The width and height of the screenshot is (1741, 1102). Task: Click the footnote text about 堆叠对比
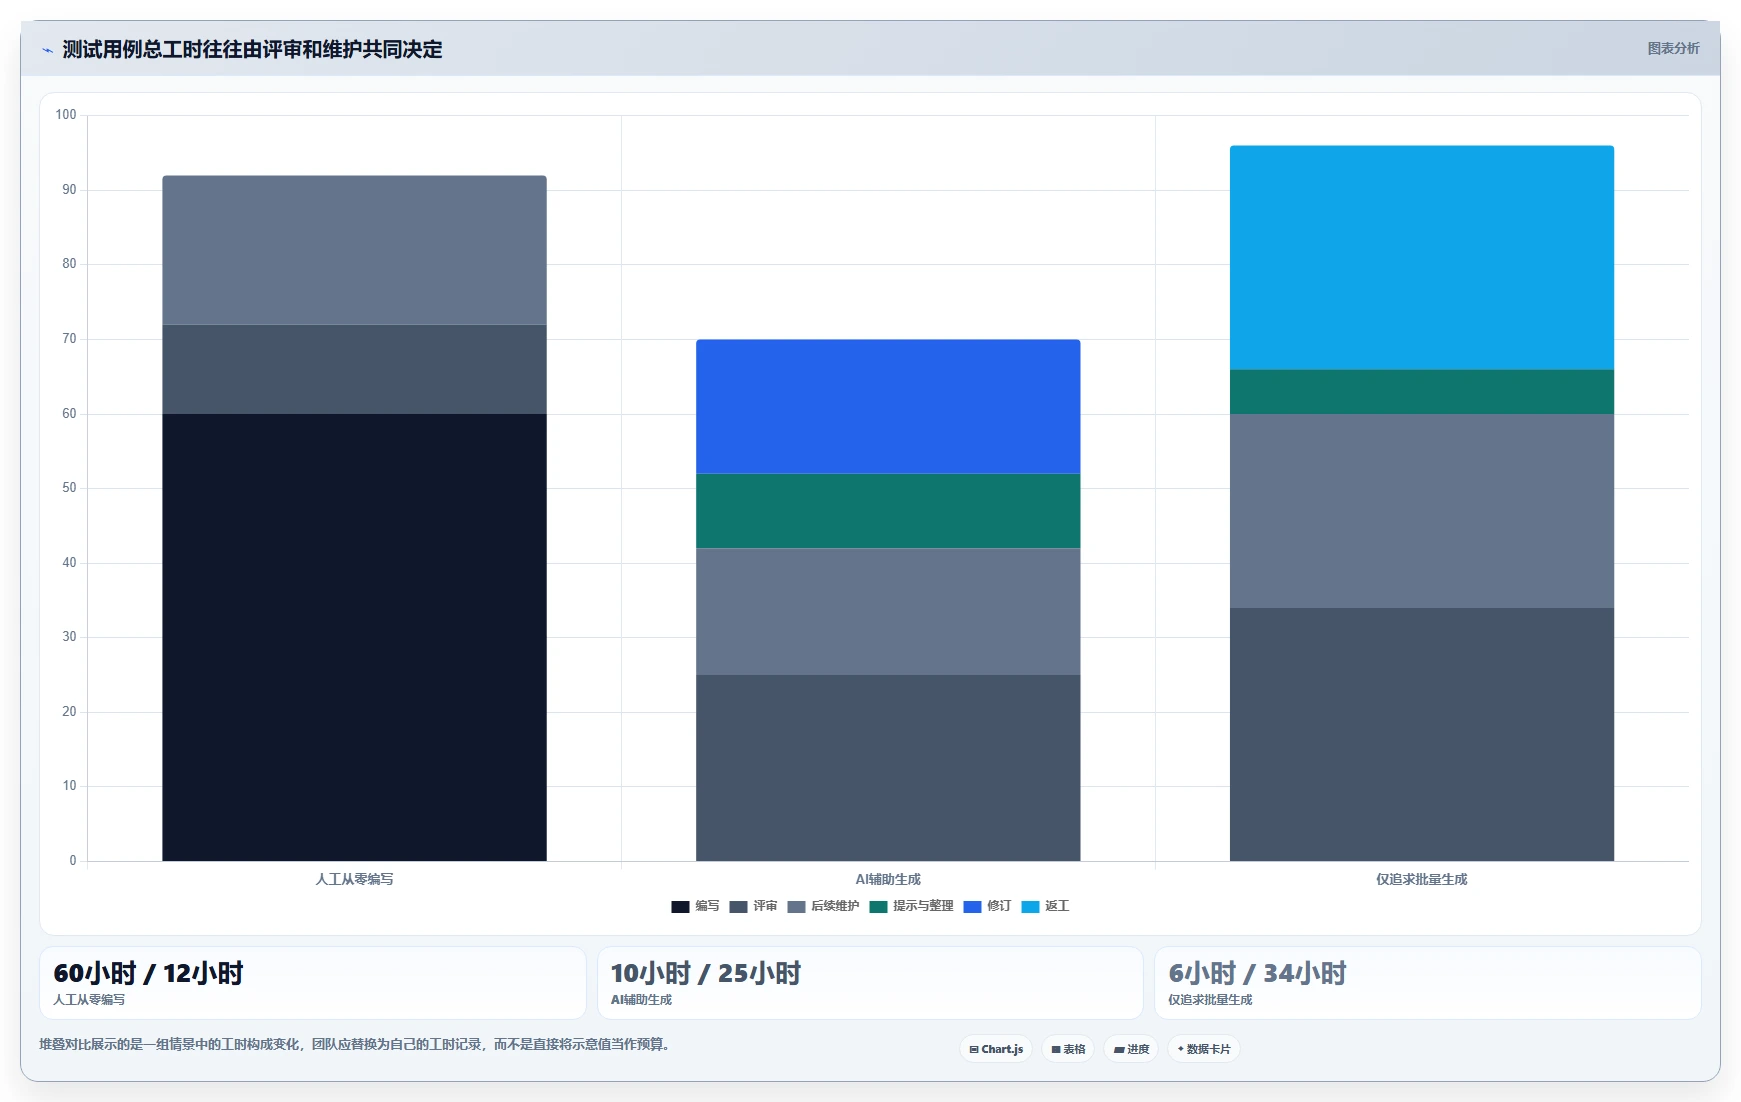pos(356,1044)
